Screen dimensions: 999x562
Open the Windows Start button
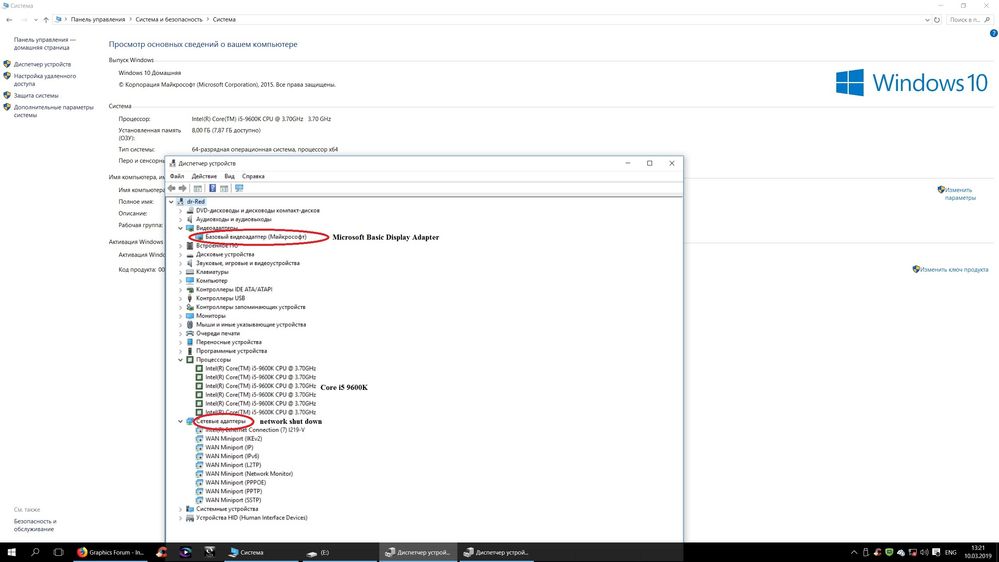[x=11, y=552]
